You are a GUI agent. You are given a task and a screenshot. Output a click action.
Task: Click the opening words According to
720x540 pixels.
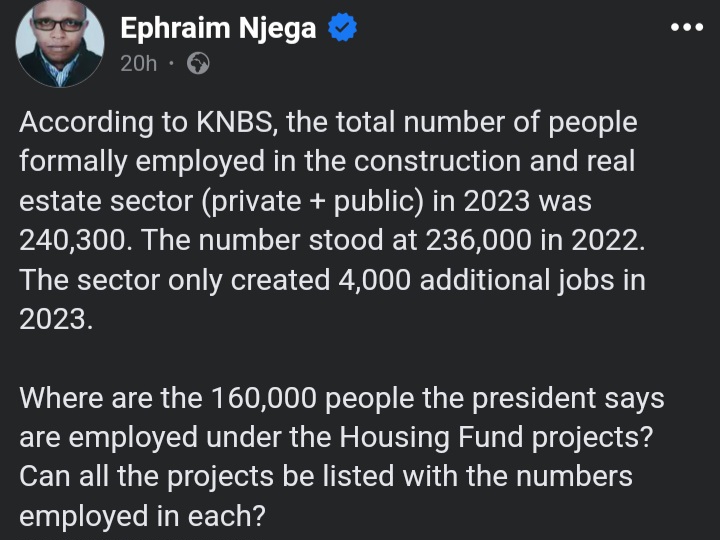pyautogui.click(x=103, y=123)
